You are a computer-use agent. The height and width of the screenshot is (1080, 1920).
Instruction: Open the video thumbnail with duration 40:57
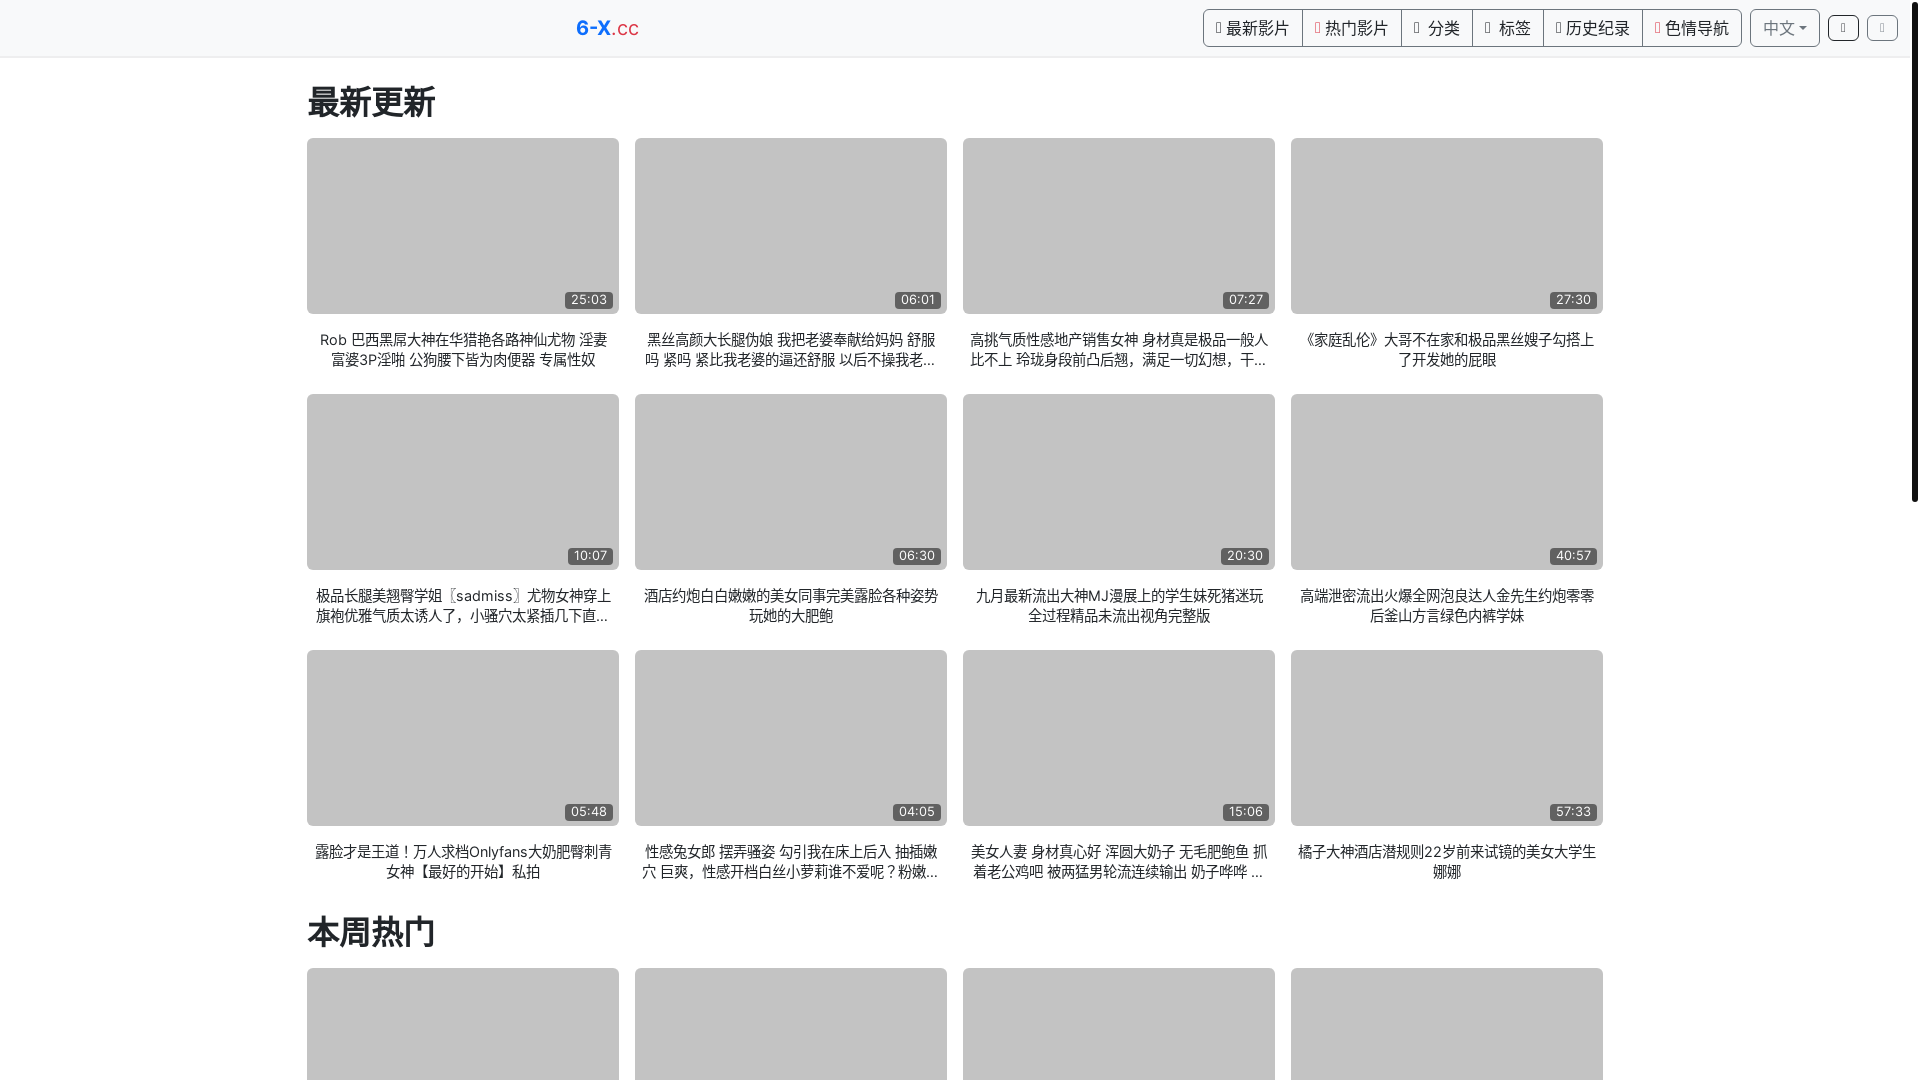1447,482
